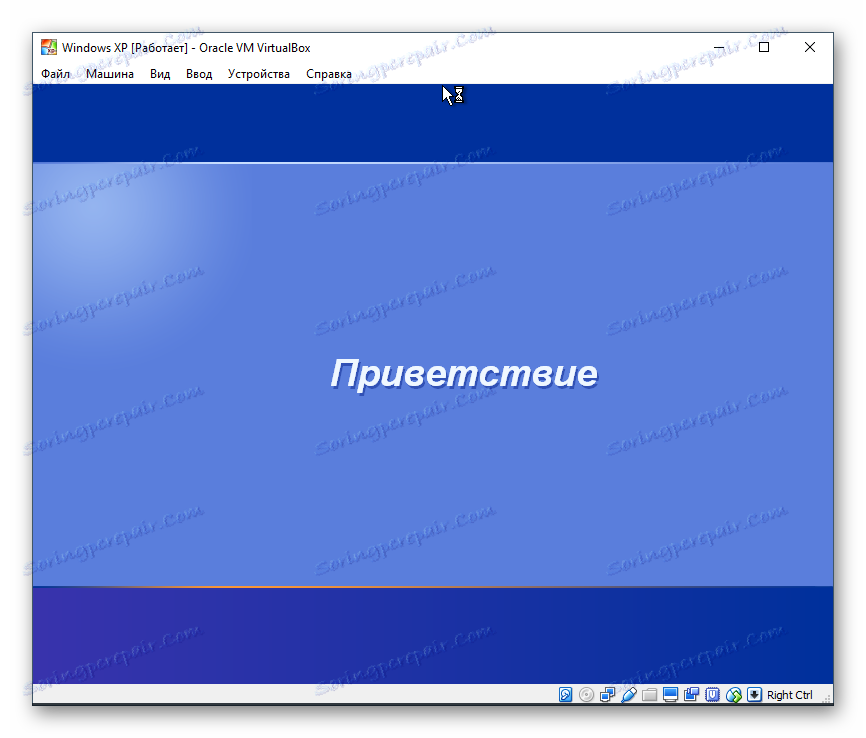The width and height of the screenshot is (866, 738).
Task: Click the USB devices status icon
Action: coord(629,694)
